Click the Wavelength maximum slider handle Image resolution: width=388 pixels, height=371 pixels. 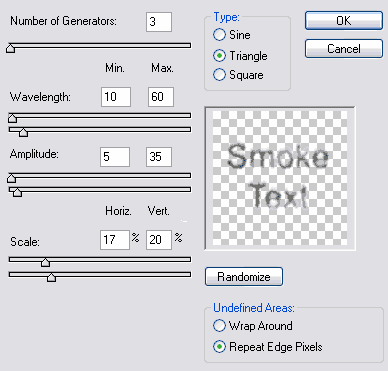(23, 132)
